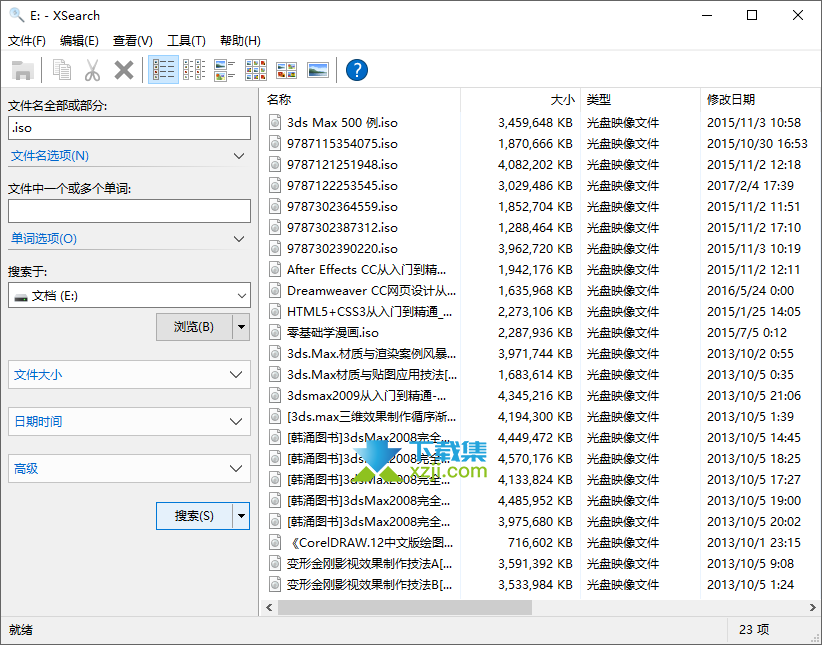
Task: Select the medium thumbnails view icon
Action: tap(287, 70)
